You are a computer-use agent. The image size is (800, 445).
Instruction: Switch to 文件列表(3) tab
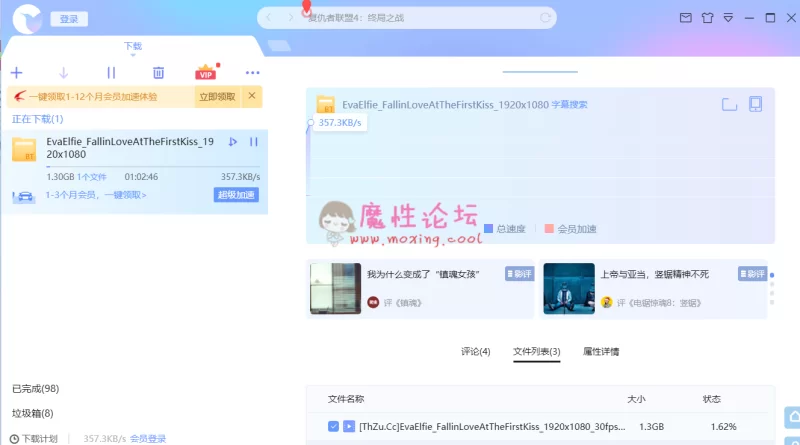[x=537, y=352]
